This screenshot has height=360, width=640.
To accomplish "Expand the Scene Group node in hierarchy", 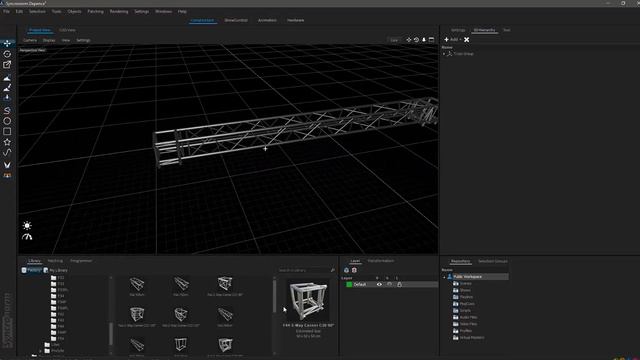I will click(444, 54).
